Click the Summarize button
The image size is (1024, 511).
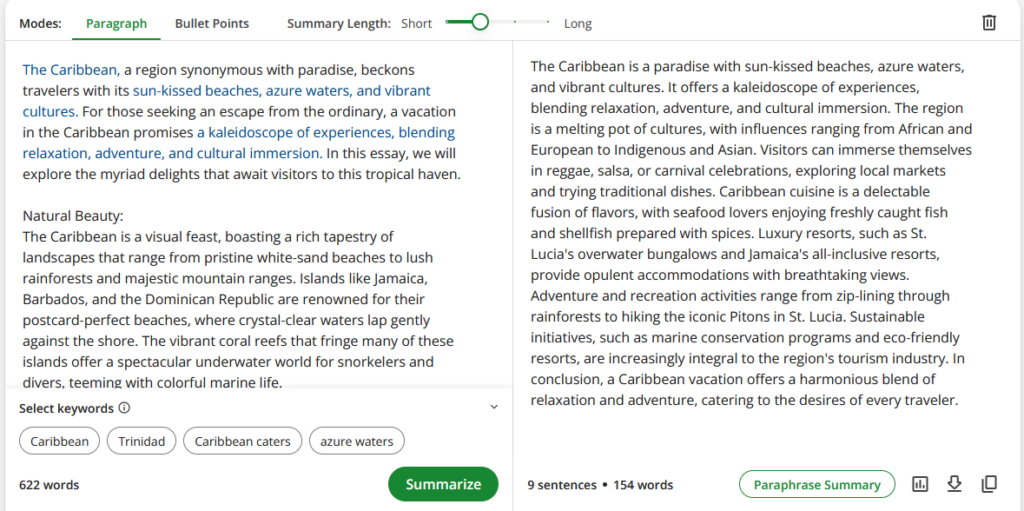[443, 484]
